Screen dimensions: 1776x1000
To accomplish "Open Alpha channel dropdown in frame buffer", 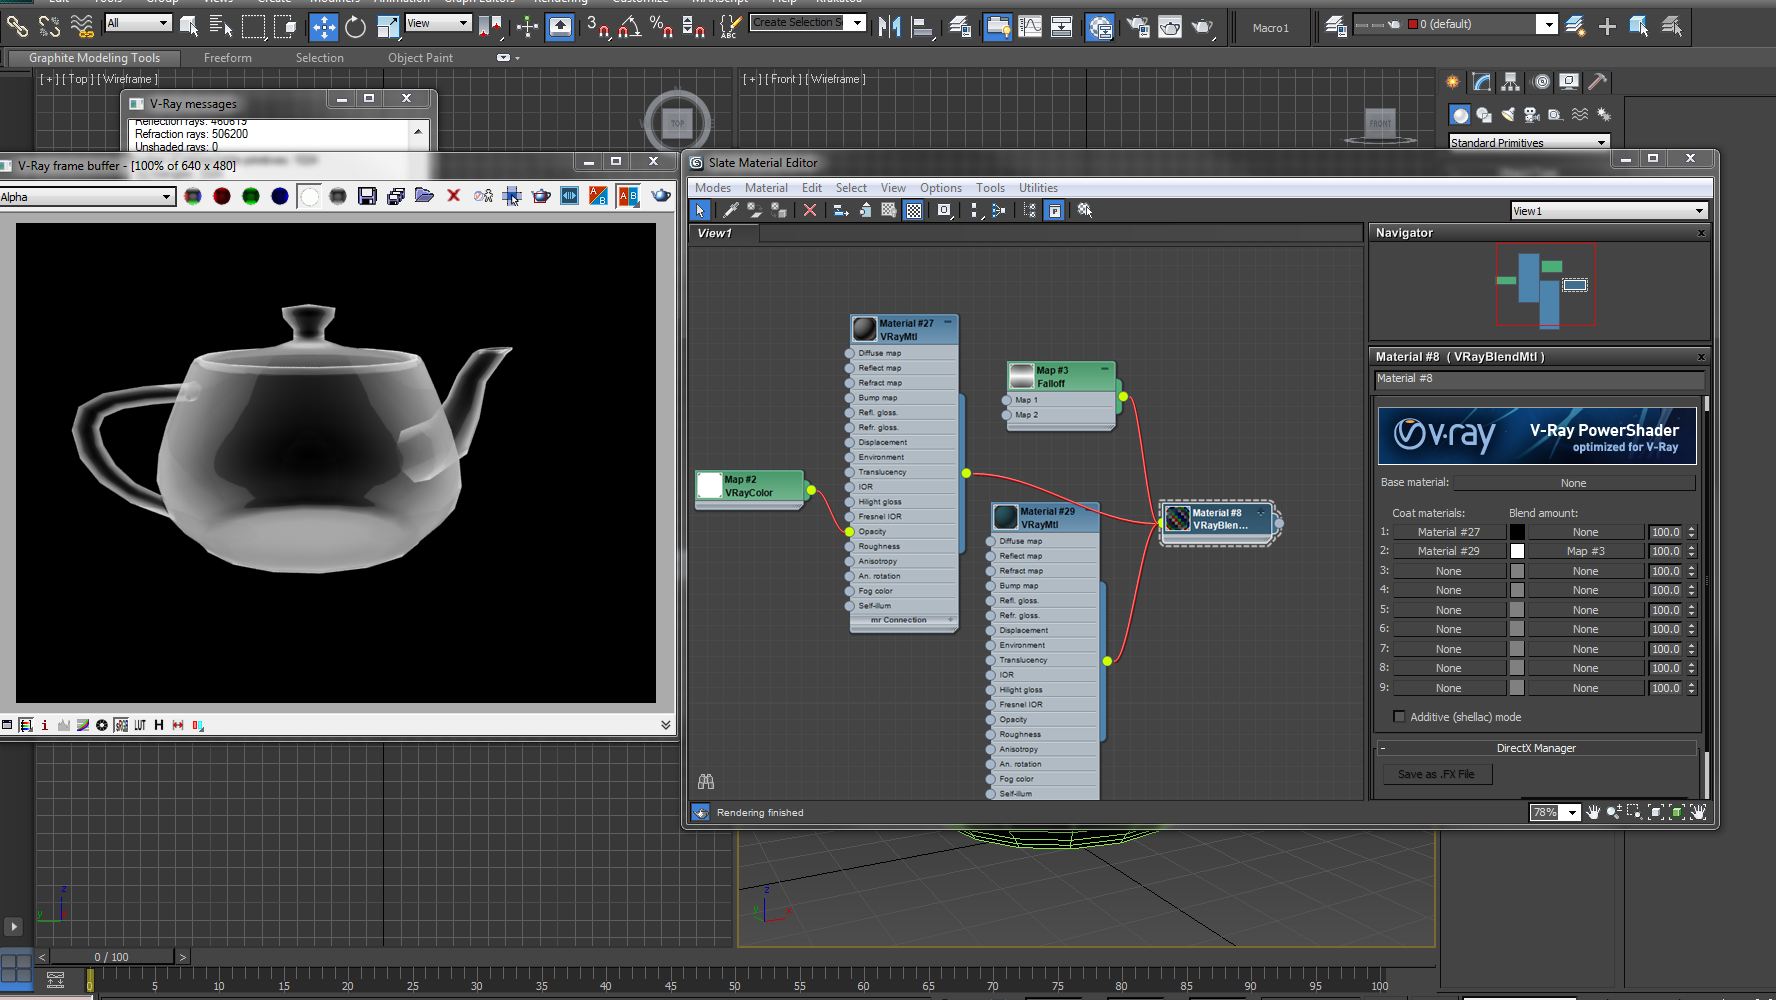I will click(87, 197).
